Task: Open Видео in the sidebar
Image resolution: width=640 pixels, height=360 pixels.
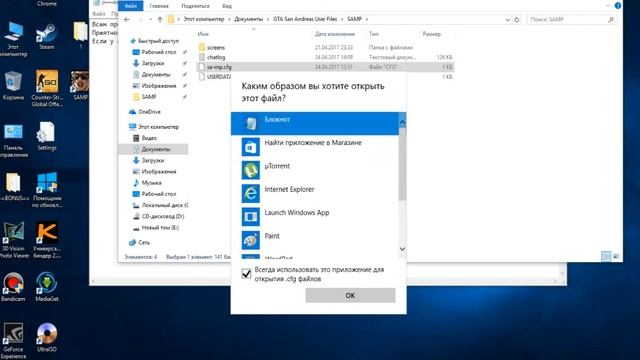Action: [x=149, y=138]
